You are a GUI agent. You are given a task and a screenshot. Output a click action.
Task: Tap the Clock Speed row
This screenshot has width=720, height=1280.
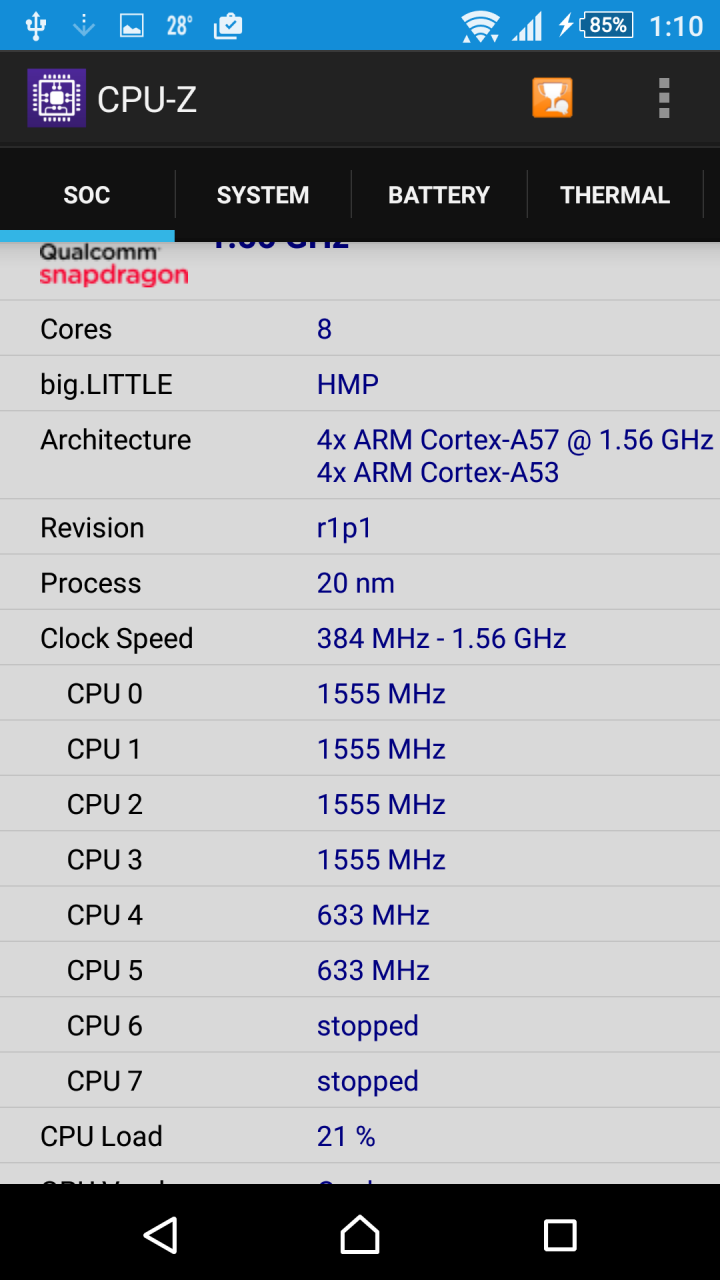point(360,638)
